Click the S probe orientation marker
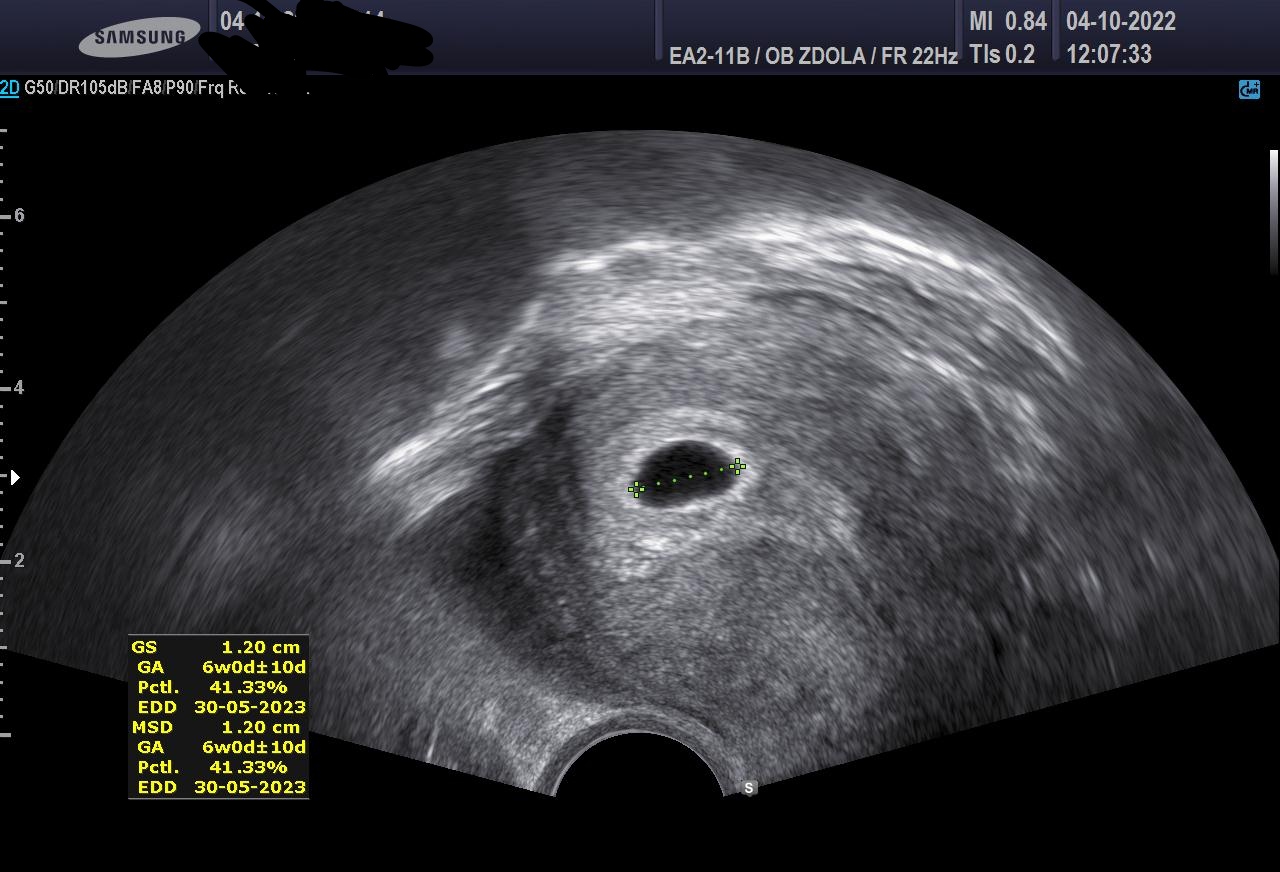1280x872 pixels. point(749,788)
